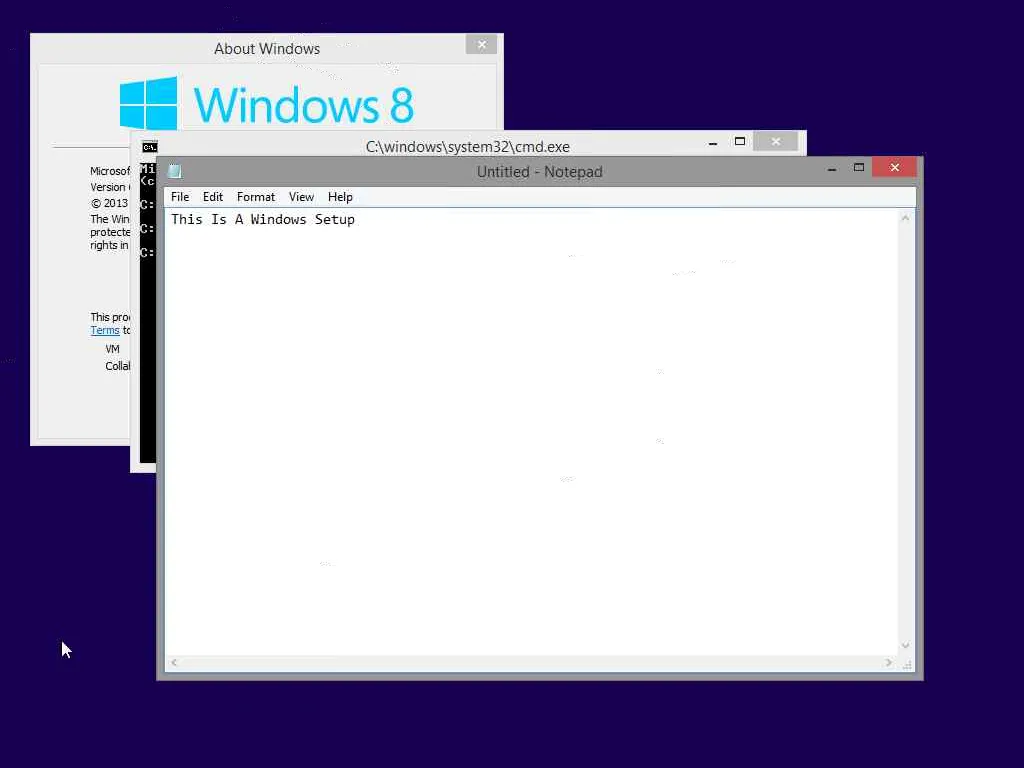Viewport: 1024px width, 768px height.
Task: Open the File menu in Notepad
Action: (x=180, y=197)
